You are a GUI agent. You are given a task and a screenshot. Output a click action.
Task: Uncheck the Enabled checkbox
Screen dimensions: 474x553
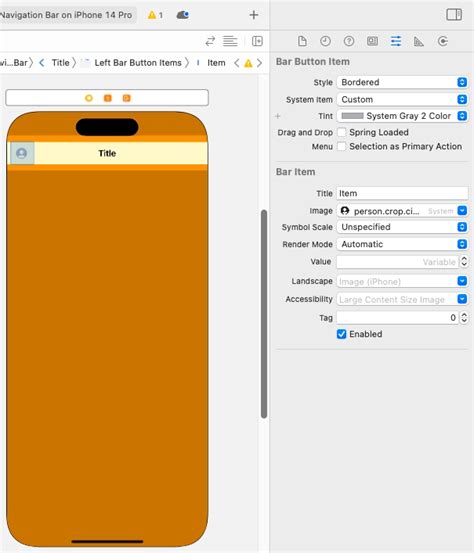point(341,334)
